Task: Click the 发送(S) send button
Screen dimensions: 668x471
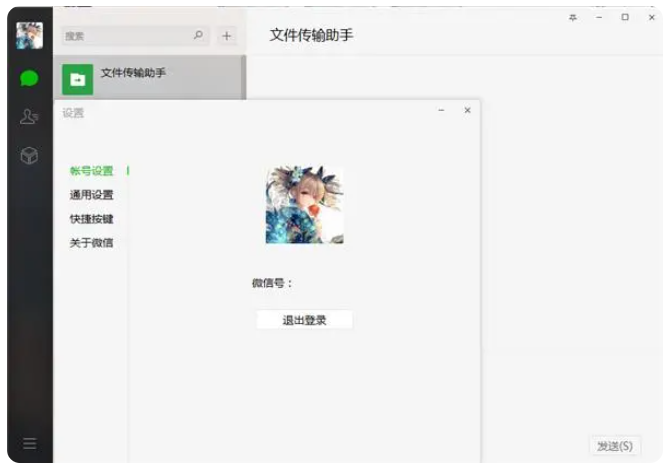Action: tap(614, 446)
